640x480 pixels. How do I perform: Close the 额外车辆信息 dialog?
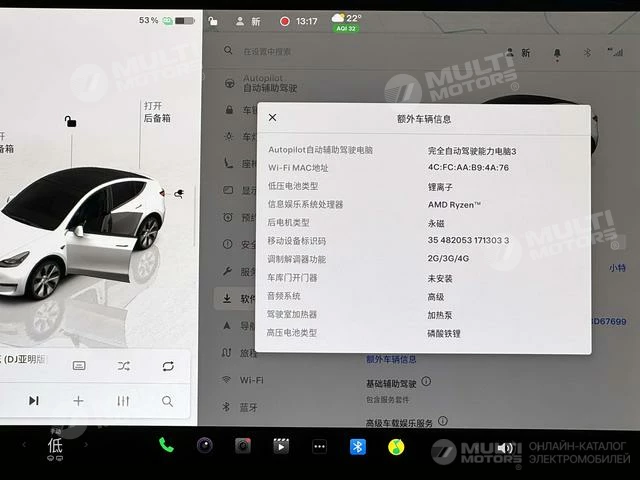[273, 118]
